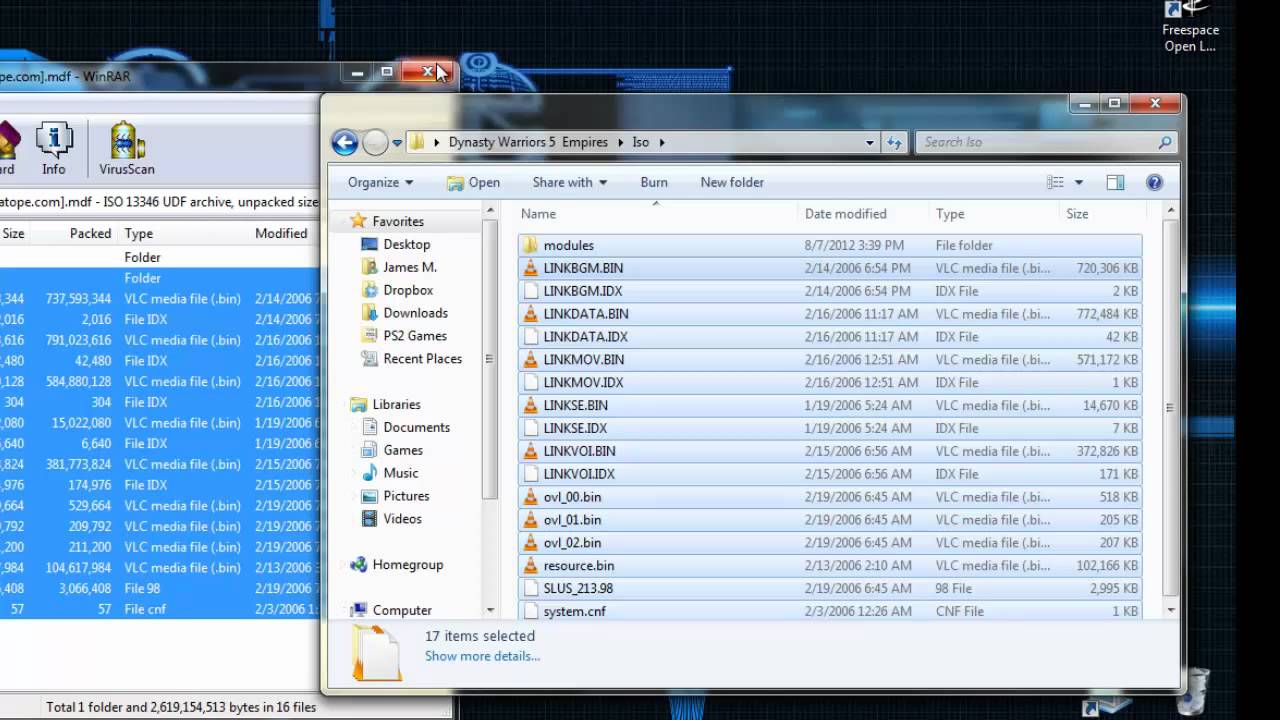This screenshot has width=1280, height=720.
Task: Sort WinRAR list by Modified column
Action: coord(282,233)
